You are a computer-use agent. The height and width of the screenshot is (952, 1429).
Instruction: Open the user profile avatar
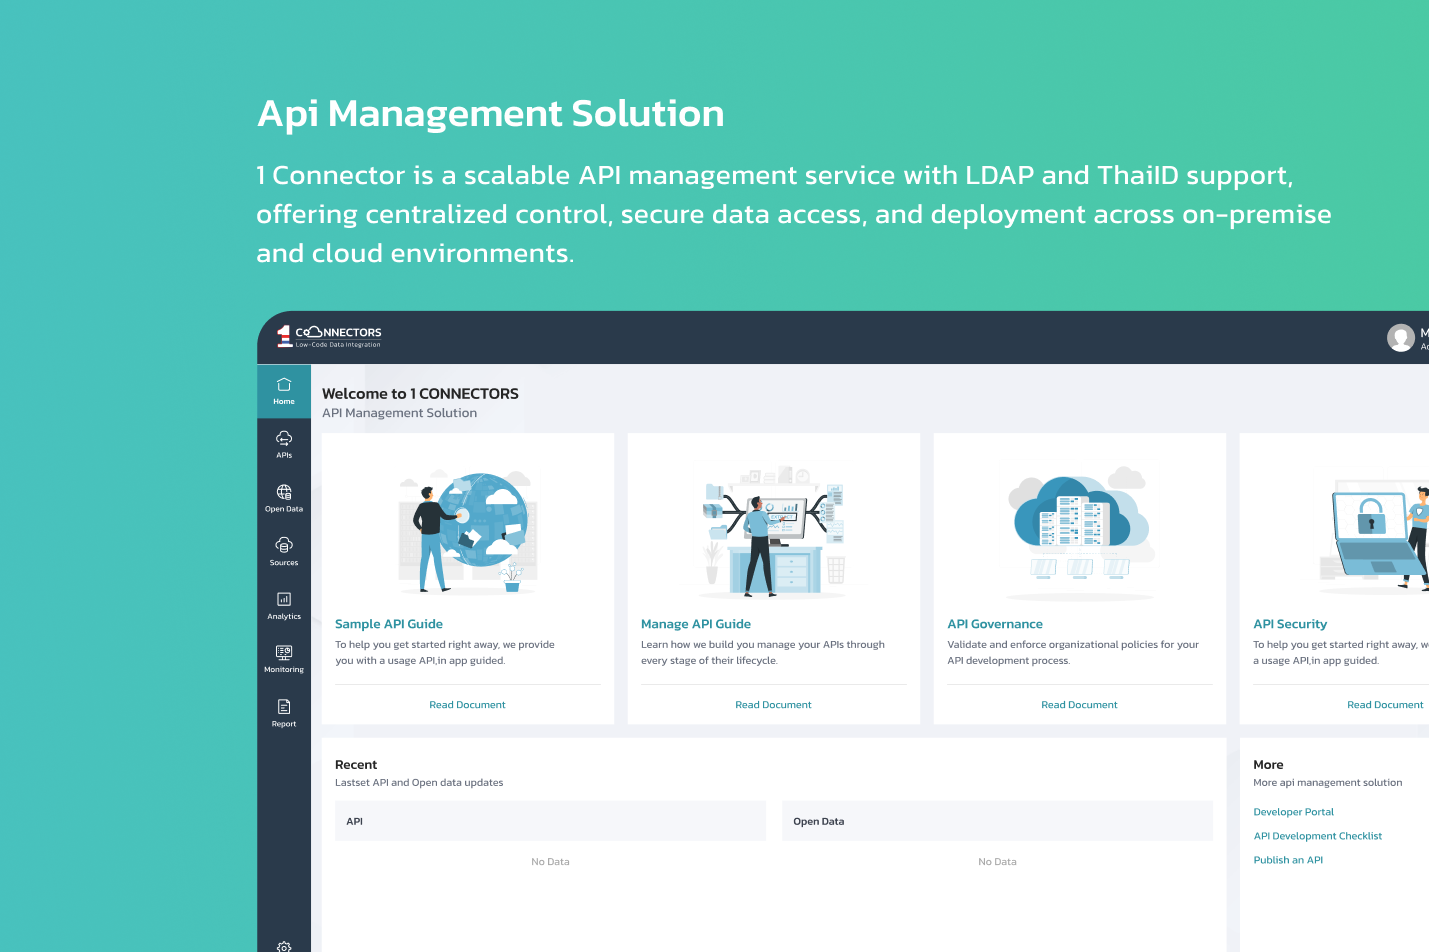(x=1400, y=338)
